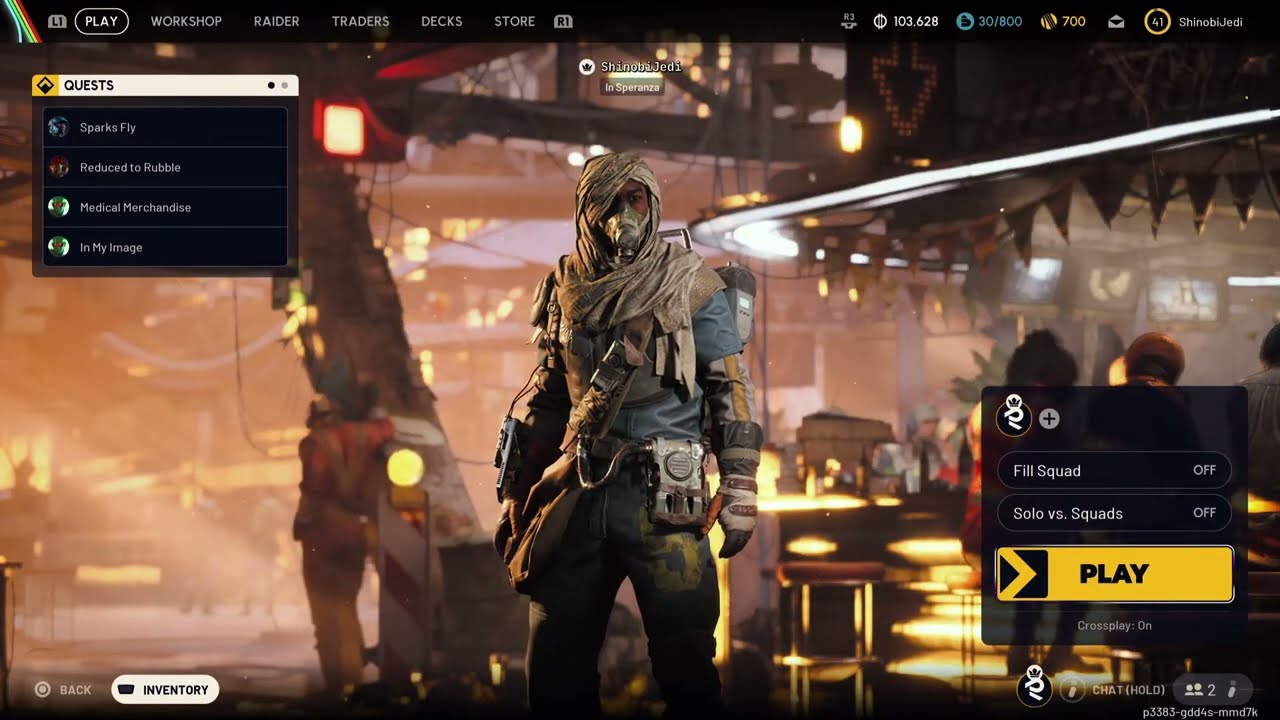Click the microphone icon beside party count
Screen dimensions: 1280x720
tap(1232, 690)
